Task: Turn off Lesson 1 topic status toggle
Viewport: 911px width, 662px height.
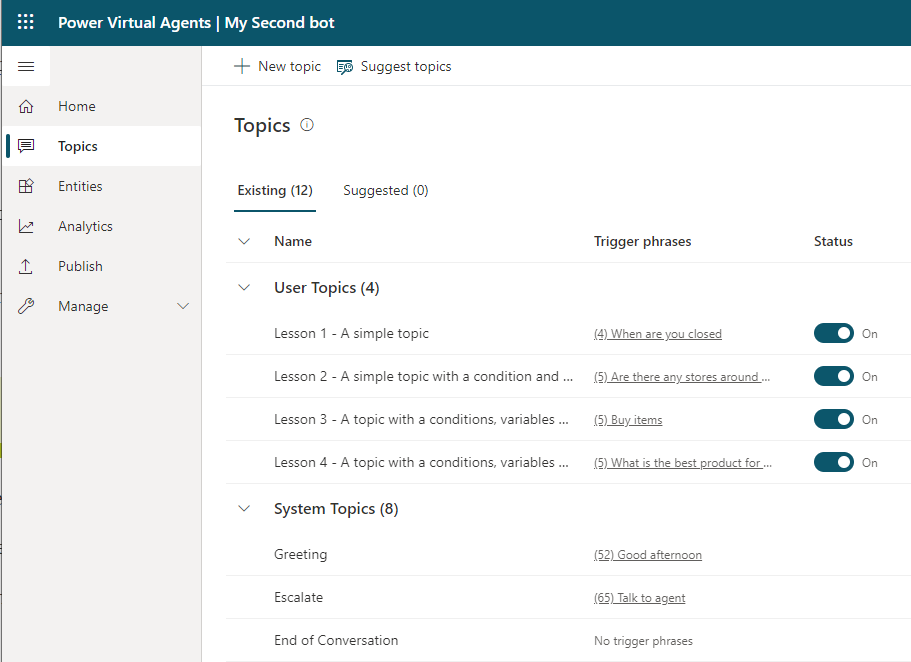Action: [834, 334]
